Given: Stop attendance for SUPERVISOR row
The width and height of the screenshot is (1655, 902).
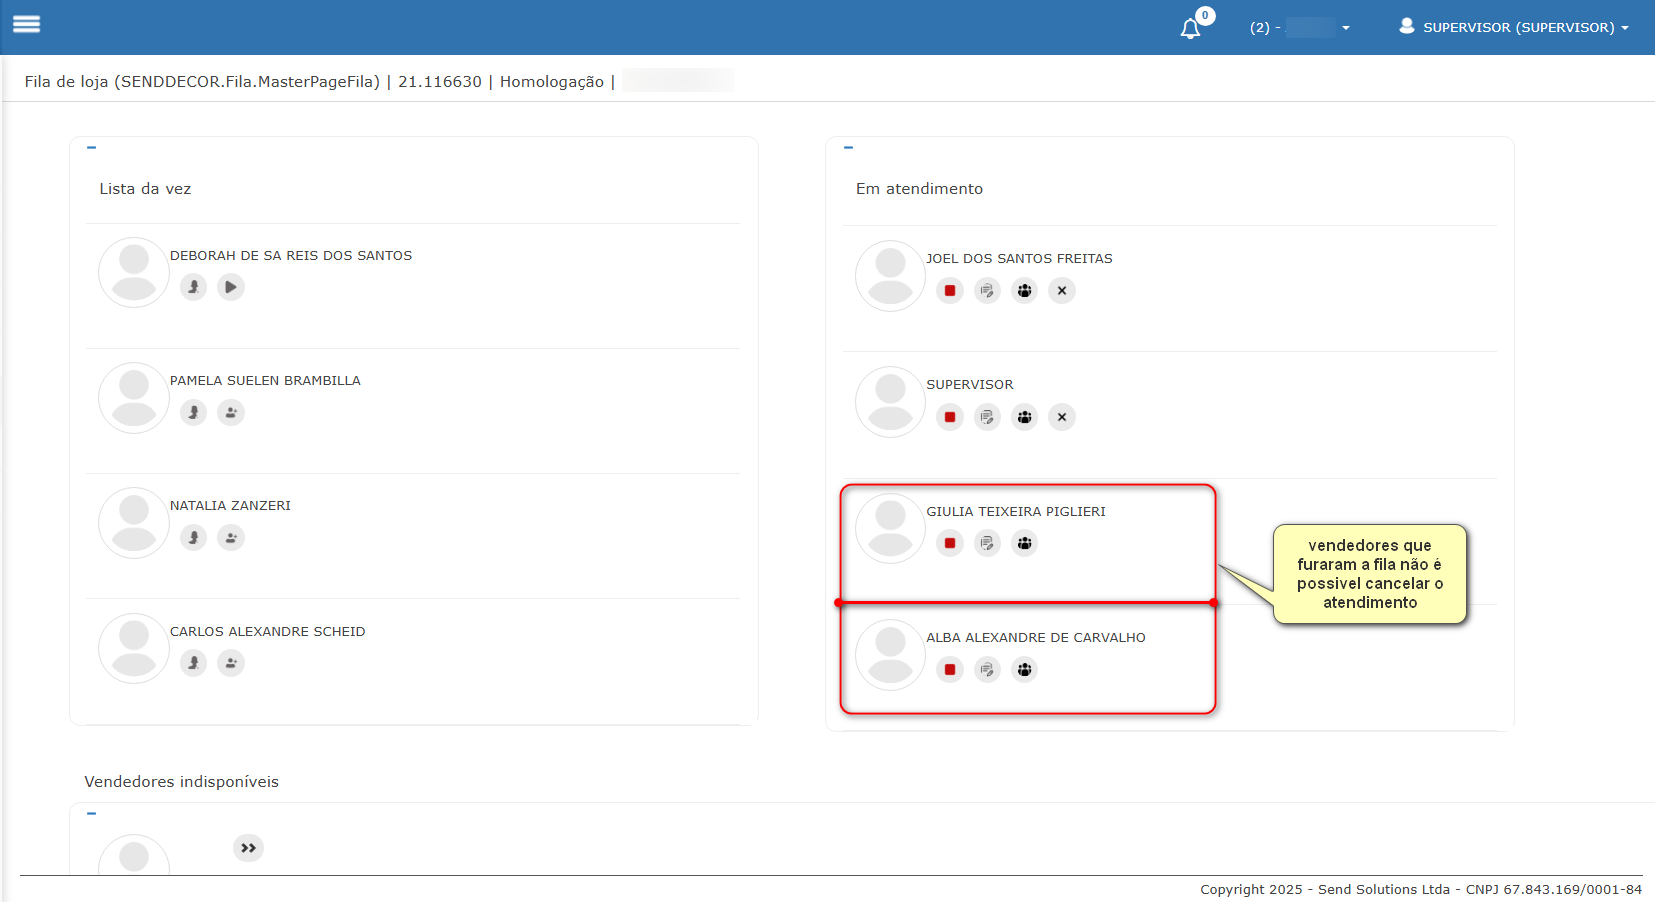Looking at the screenshot, I should click(950, 417).
